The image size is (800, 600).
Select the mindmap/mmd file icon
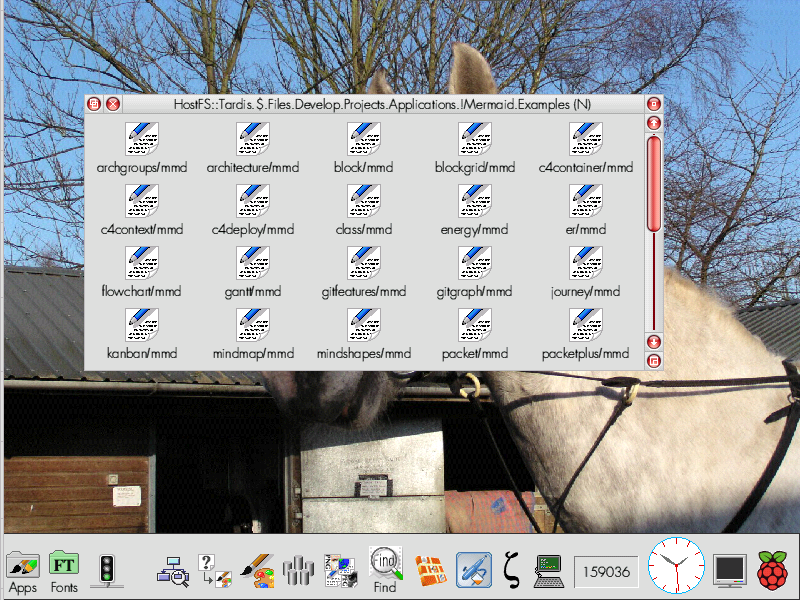[x=253, y=325]
